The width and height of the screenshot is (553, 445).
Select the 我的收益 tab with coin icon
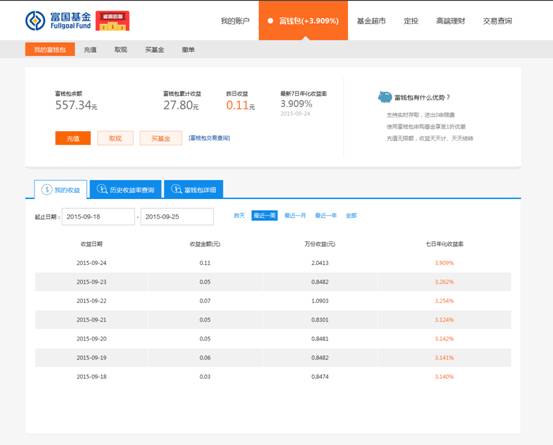pyautogui.click(x=61, y=190)
